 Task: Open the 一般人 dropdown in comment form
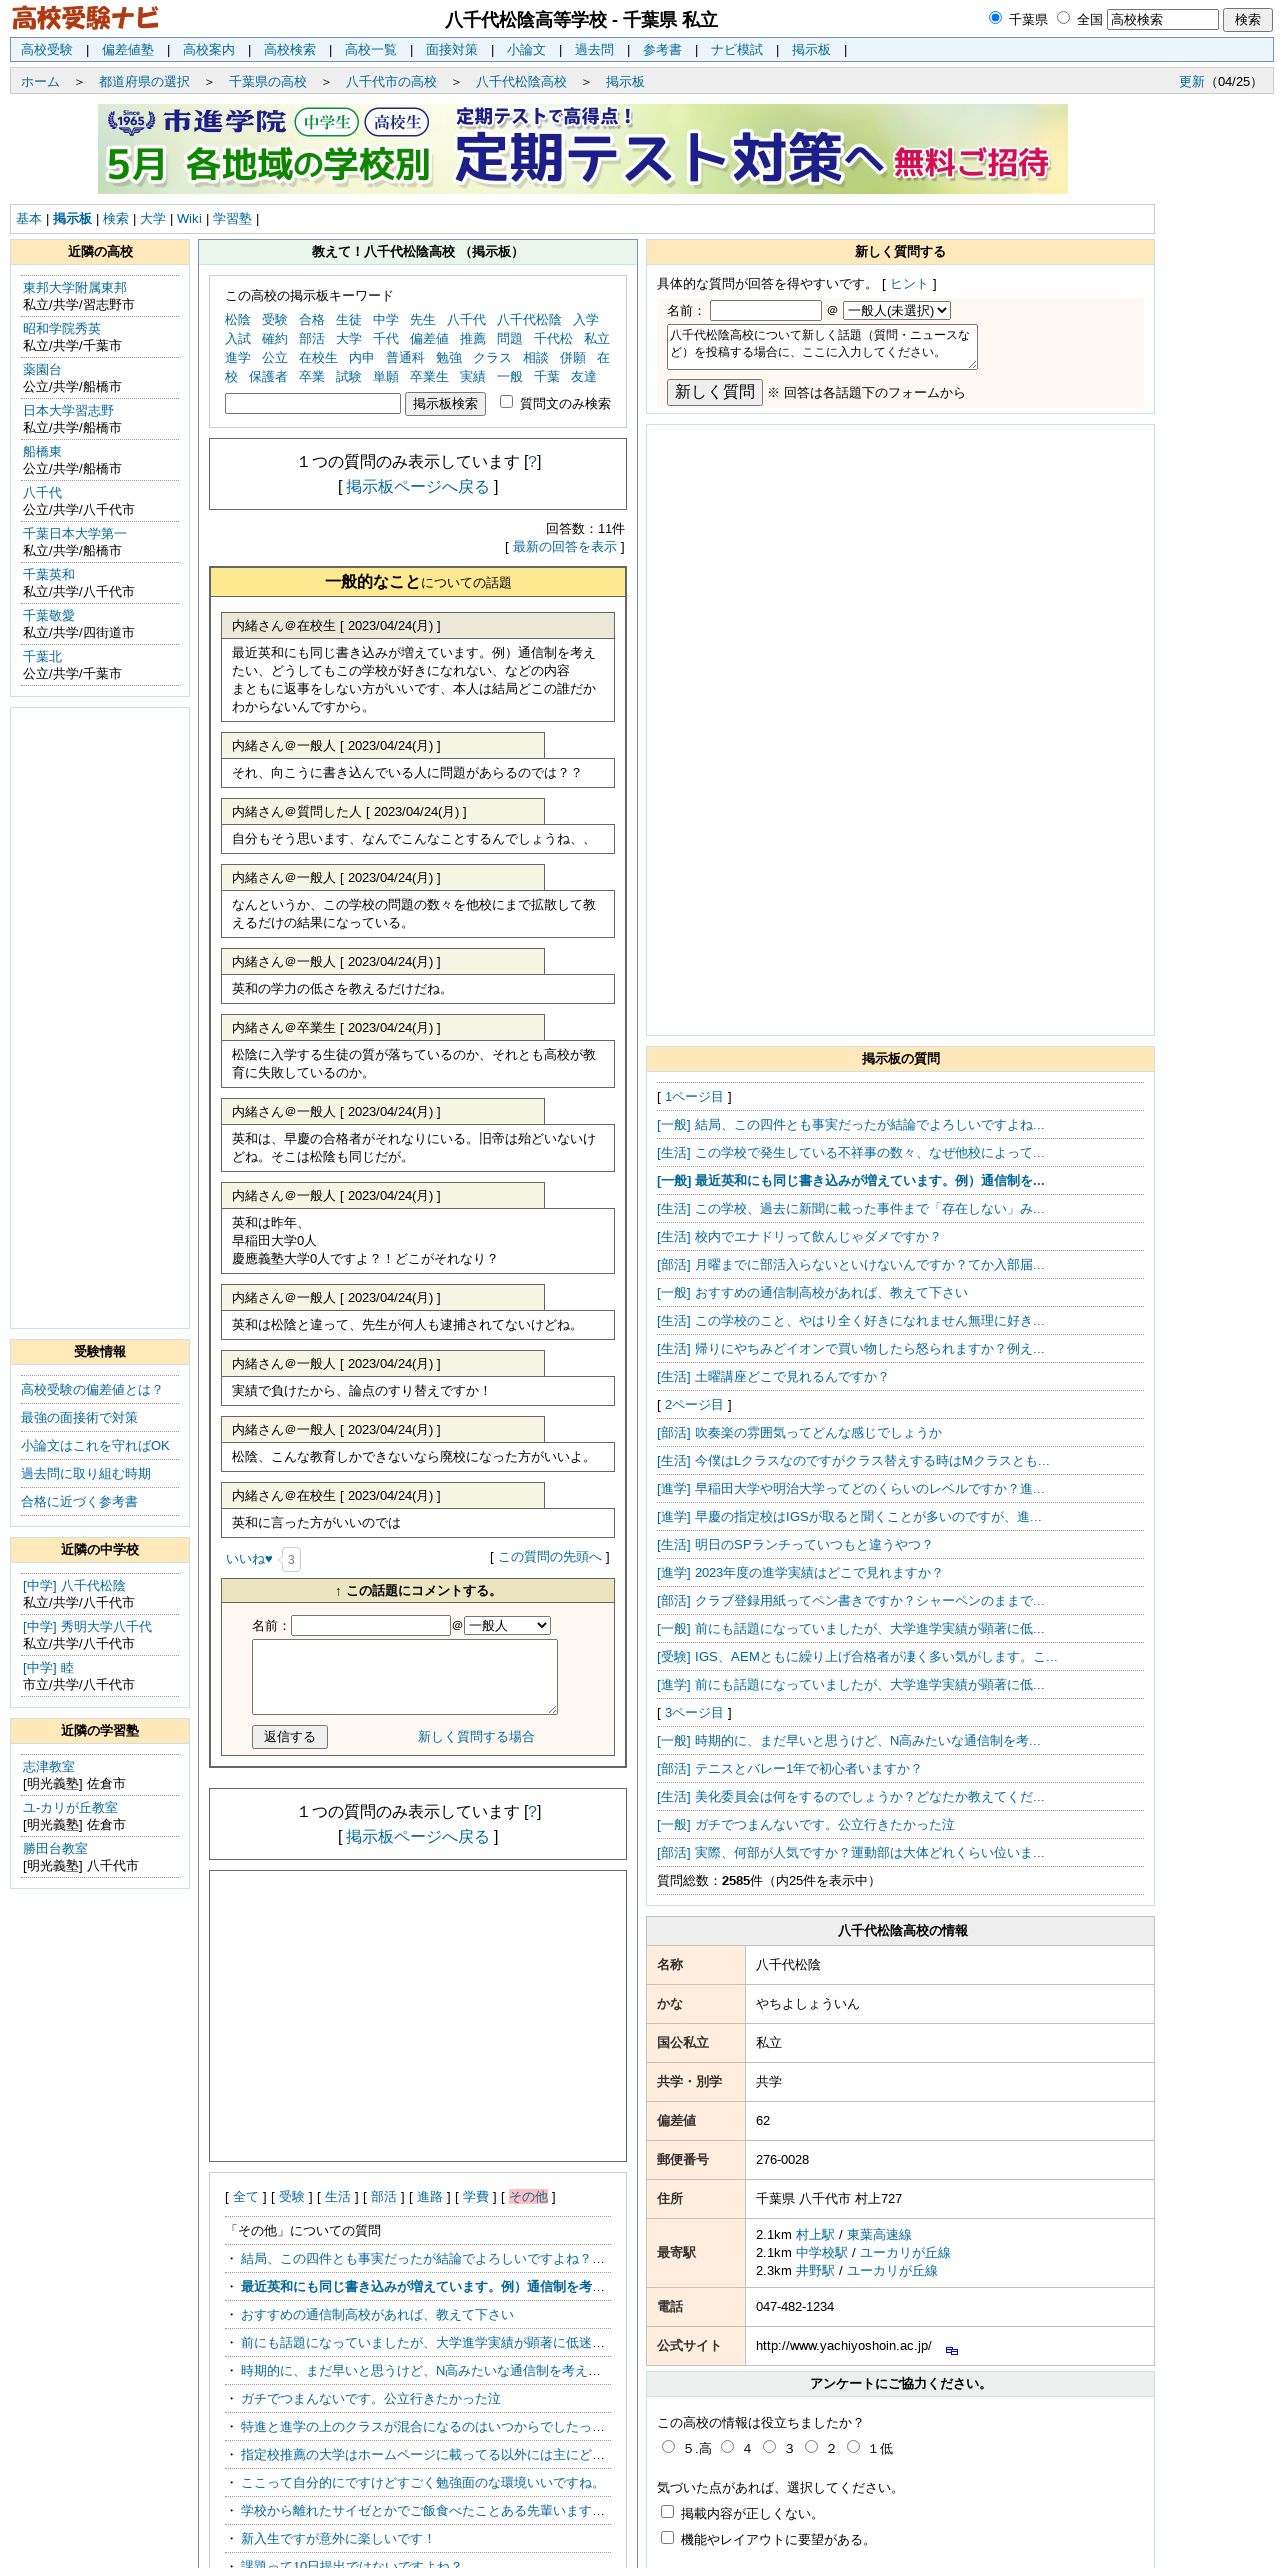click(x=507, y=1625)
